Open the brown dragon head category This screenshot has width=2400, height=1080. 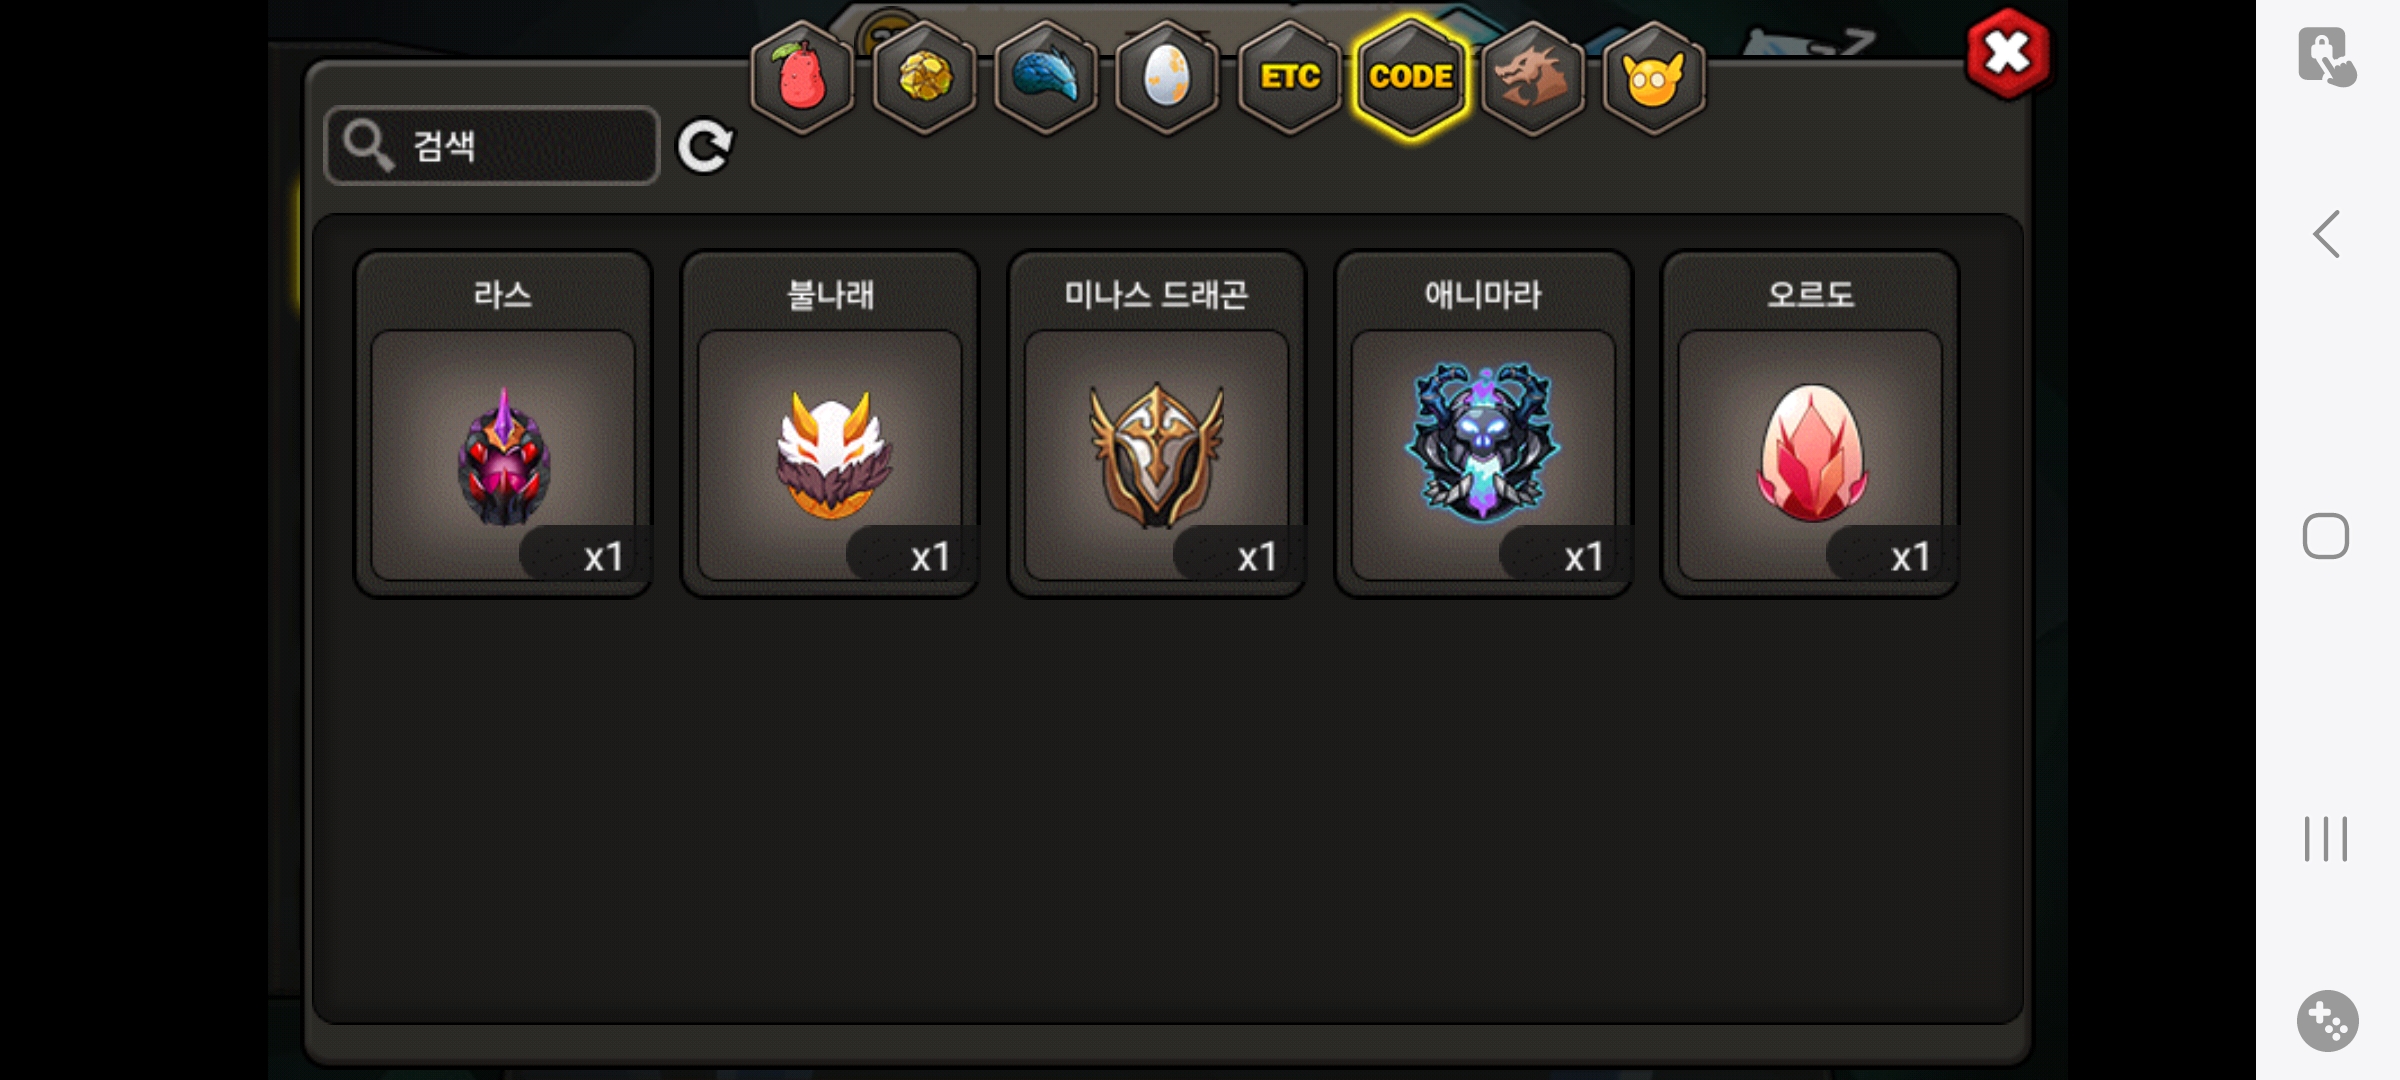[1532, 77]
